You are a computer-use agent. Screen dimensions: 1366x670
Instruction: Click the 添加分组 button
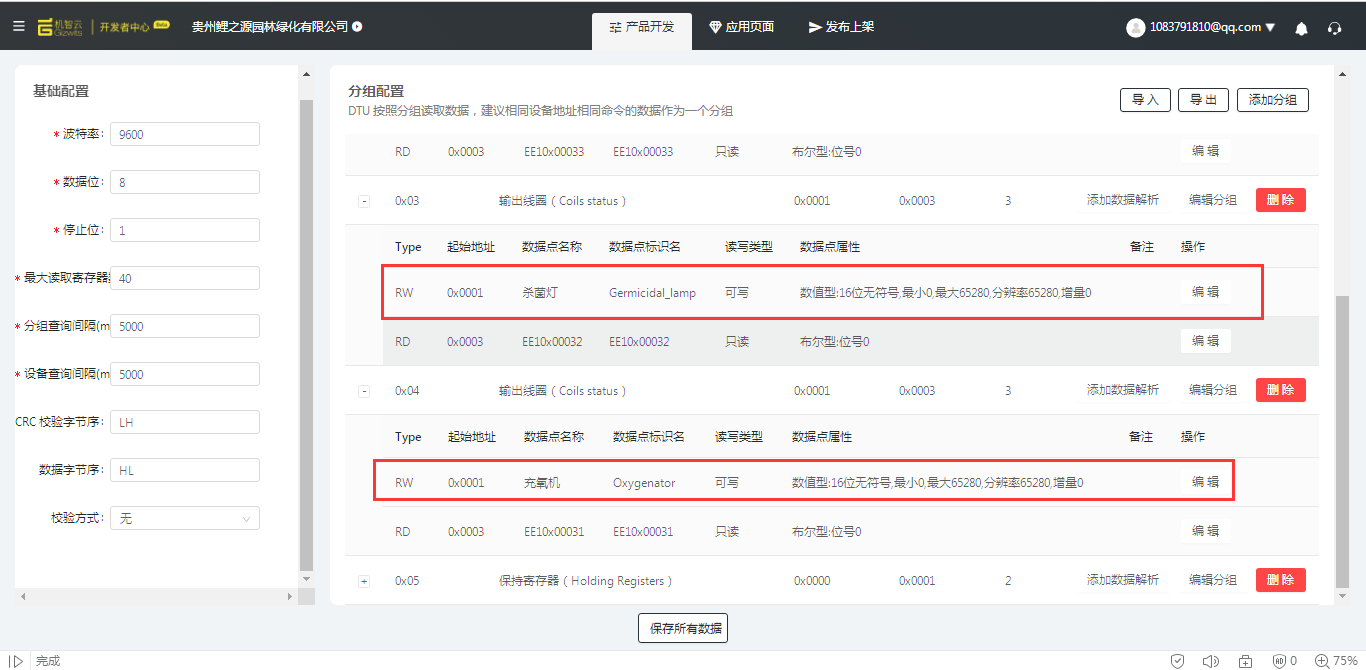(1273, 100)
